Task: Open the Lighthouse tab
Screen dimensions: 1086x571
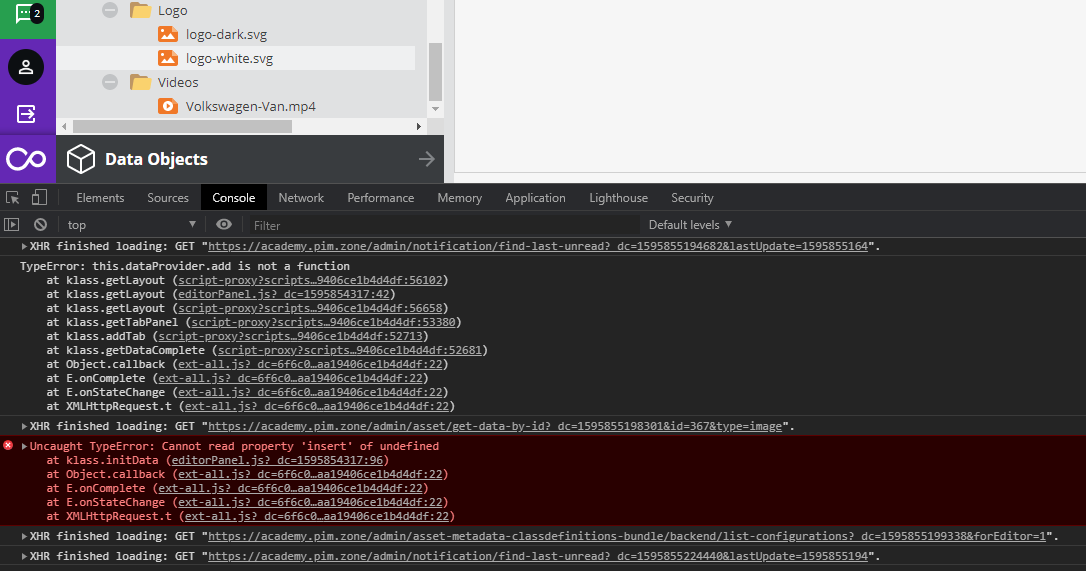Action: [618, 197]
